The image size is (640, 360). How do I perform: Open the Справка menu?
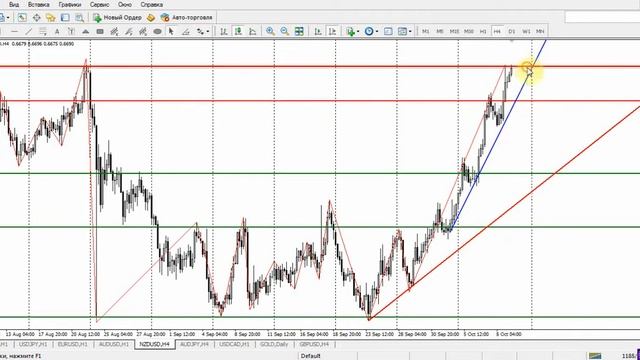click(151, 5)
